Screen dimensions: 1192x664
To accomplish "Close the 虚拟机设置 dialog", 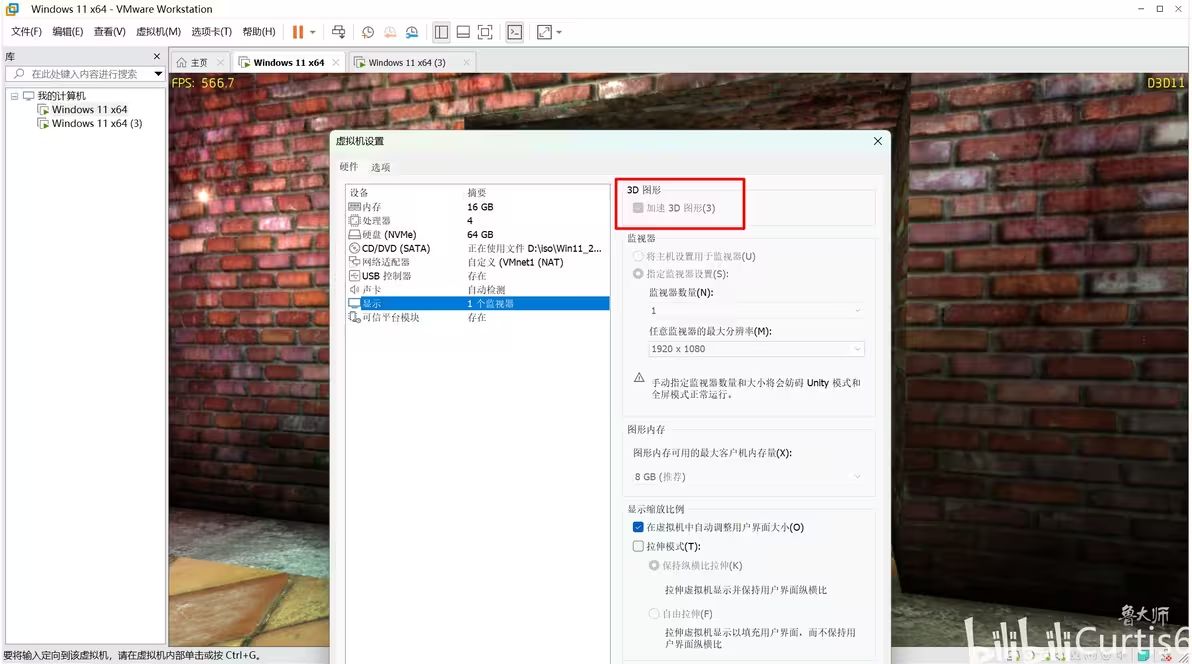I will click(x=877, y=141).
